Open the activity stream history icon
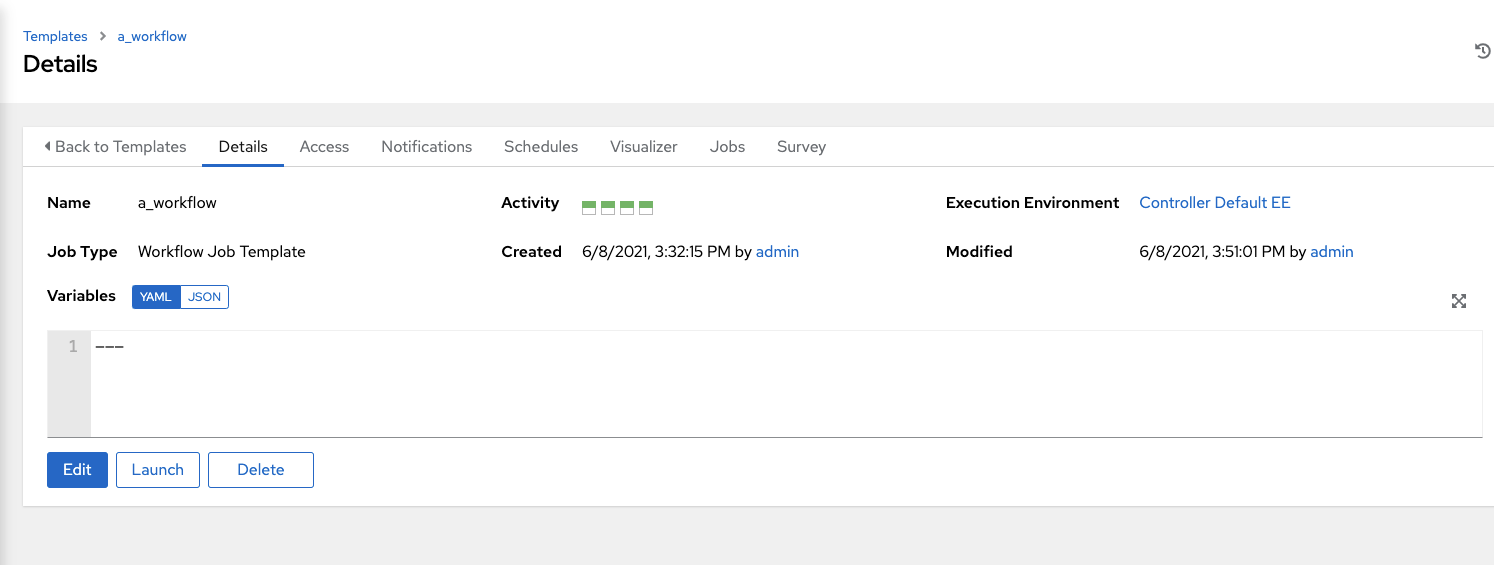This screenshot has height=565, width=1494. [x=1483, y=51]
